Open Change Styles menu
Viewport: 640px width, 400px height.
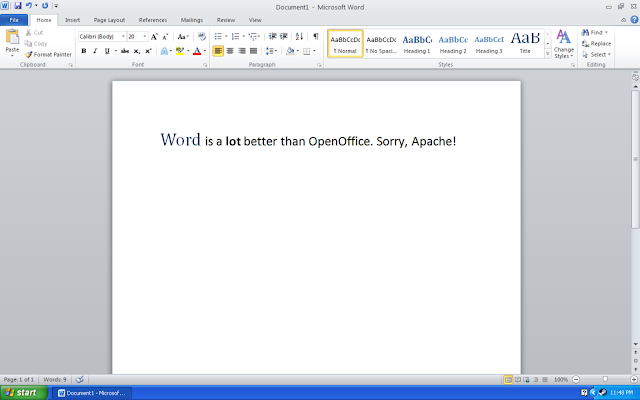point(564,43)
